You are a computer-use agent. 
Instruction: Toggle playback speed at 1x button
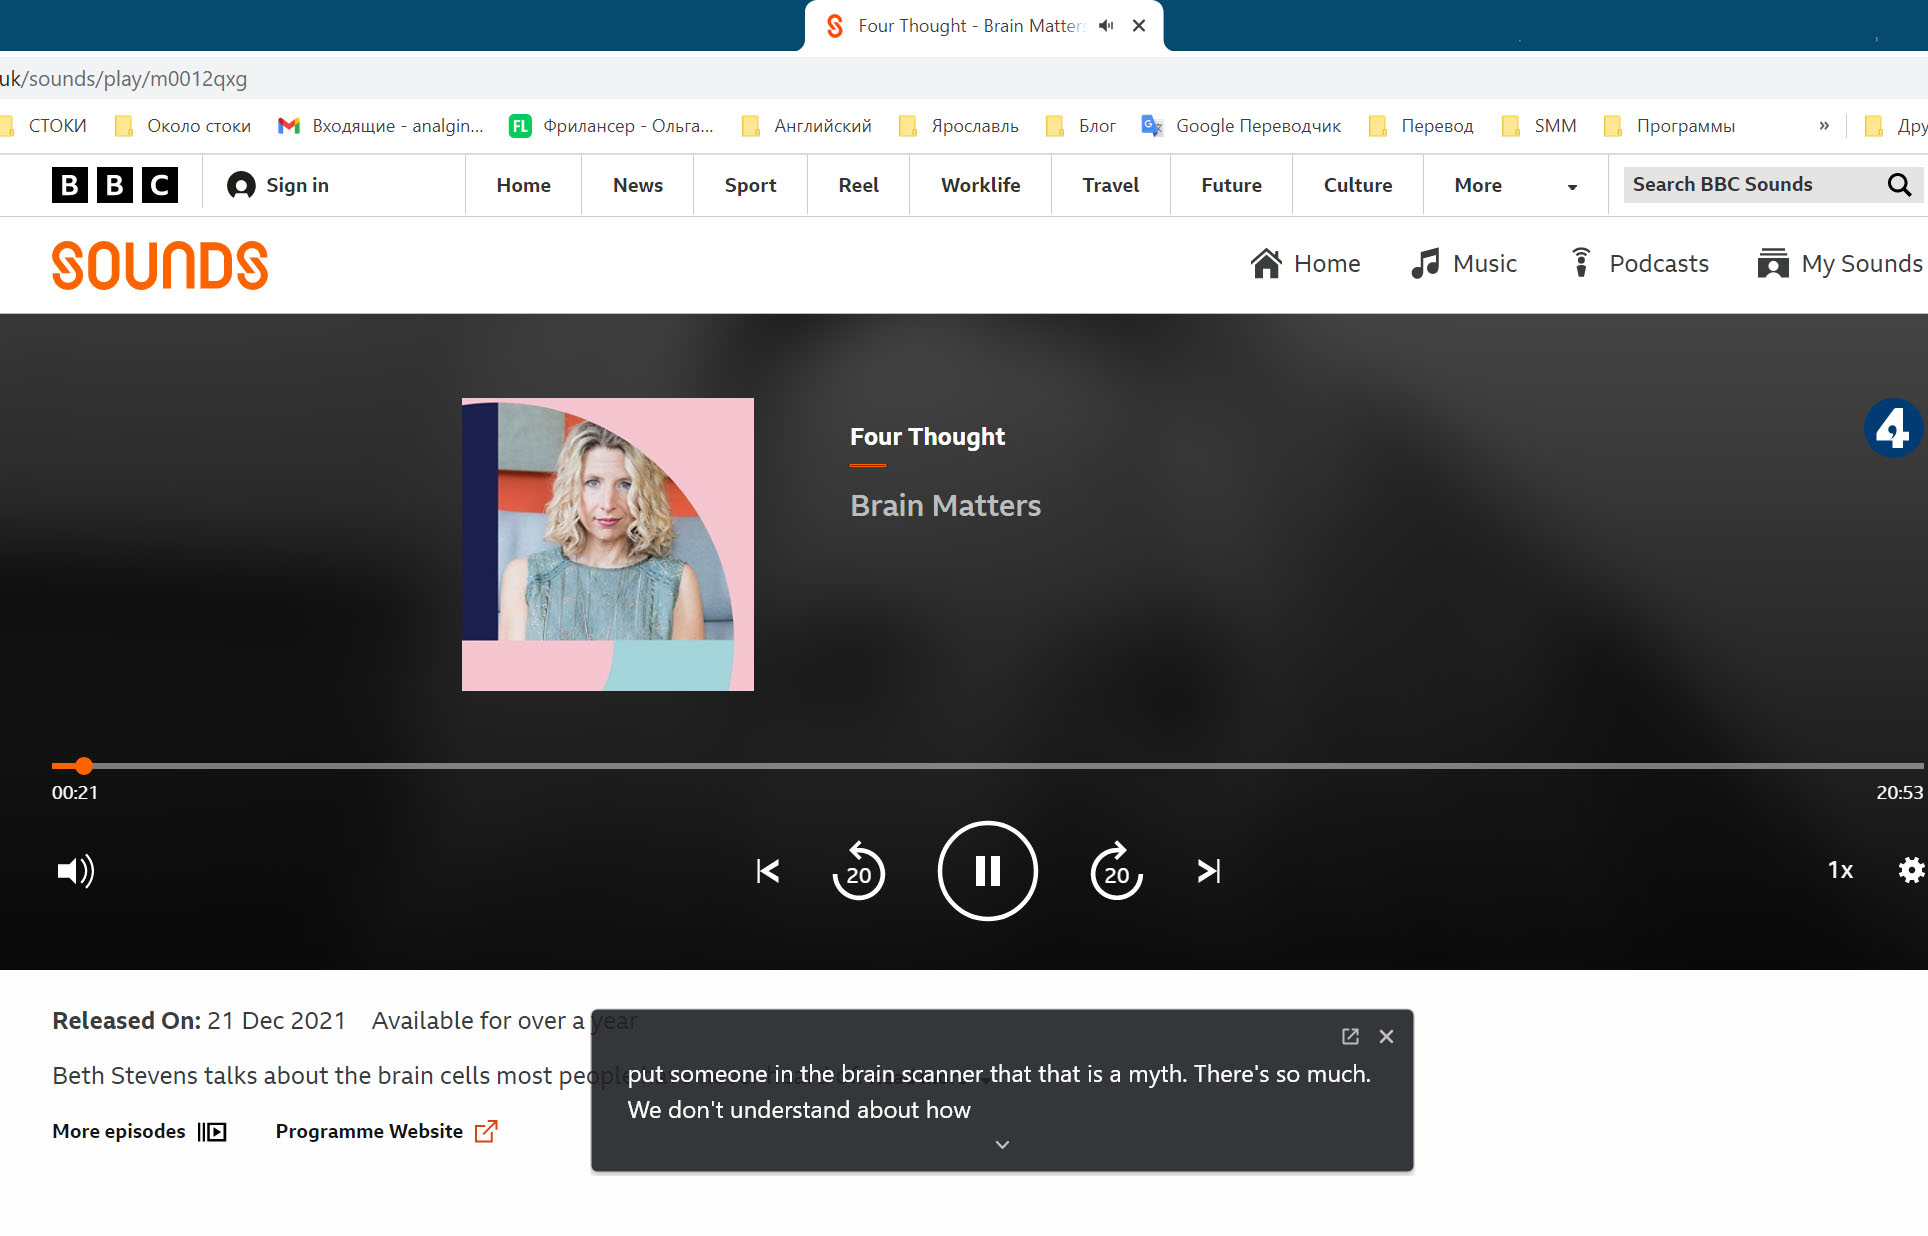1839,871
